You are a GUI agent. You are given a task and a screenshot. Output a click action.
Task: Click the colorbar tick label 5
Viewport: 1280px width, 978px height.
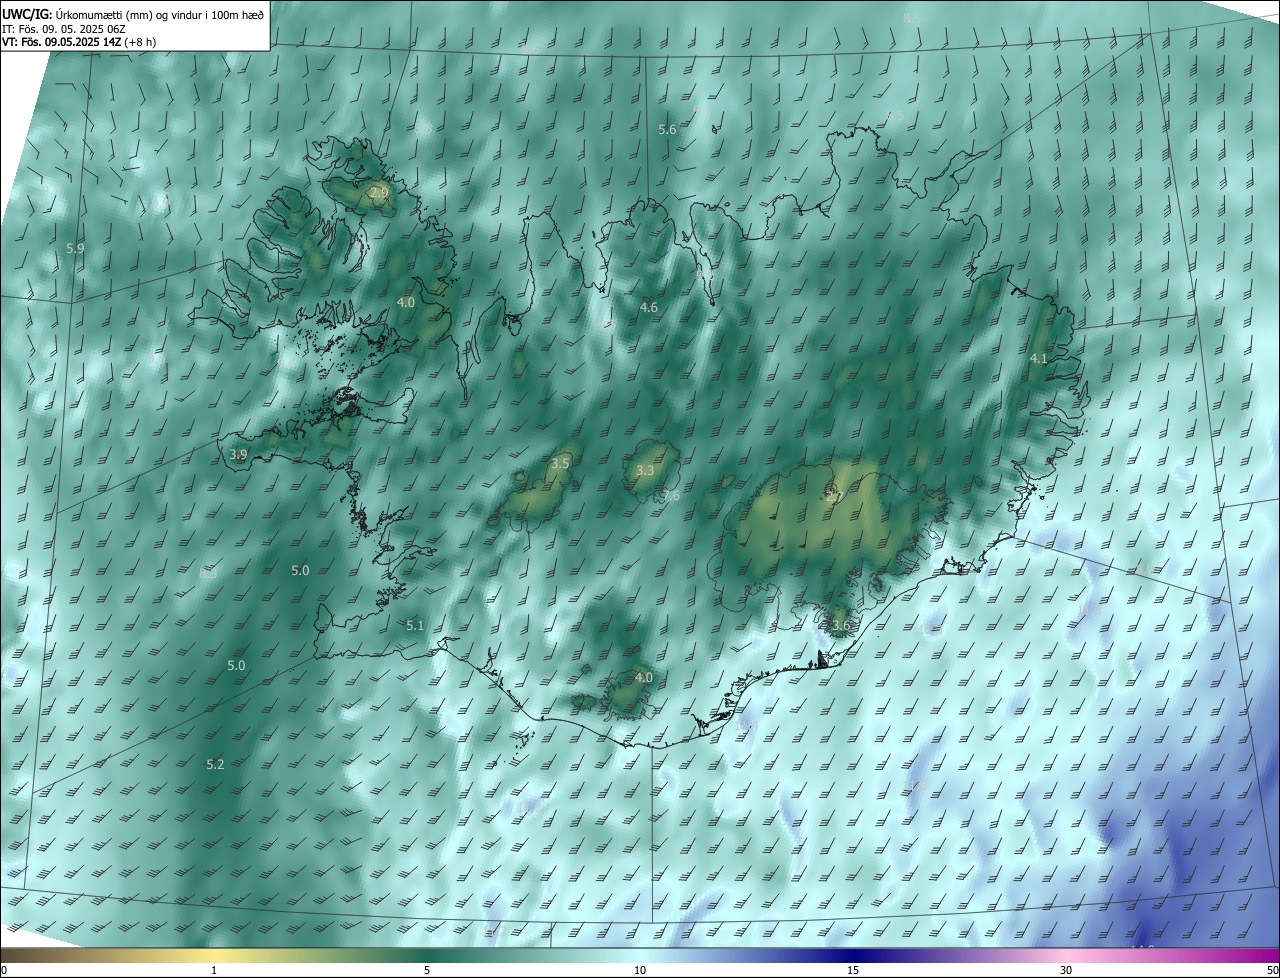point(427,971)
